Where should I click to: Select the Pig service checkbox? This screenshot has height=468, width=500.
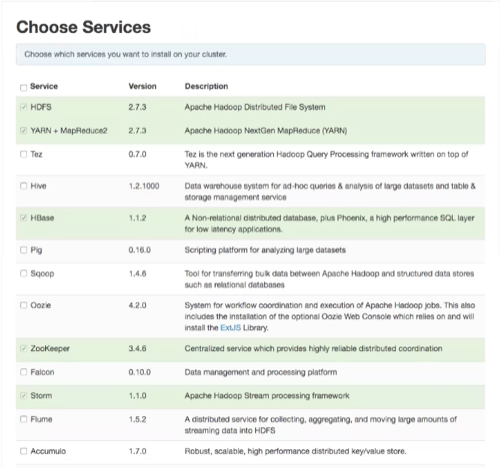click(23, 250)
